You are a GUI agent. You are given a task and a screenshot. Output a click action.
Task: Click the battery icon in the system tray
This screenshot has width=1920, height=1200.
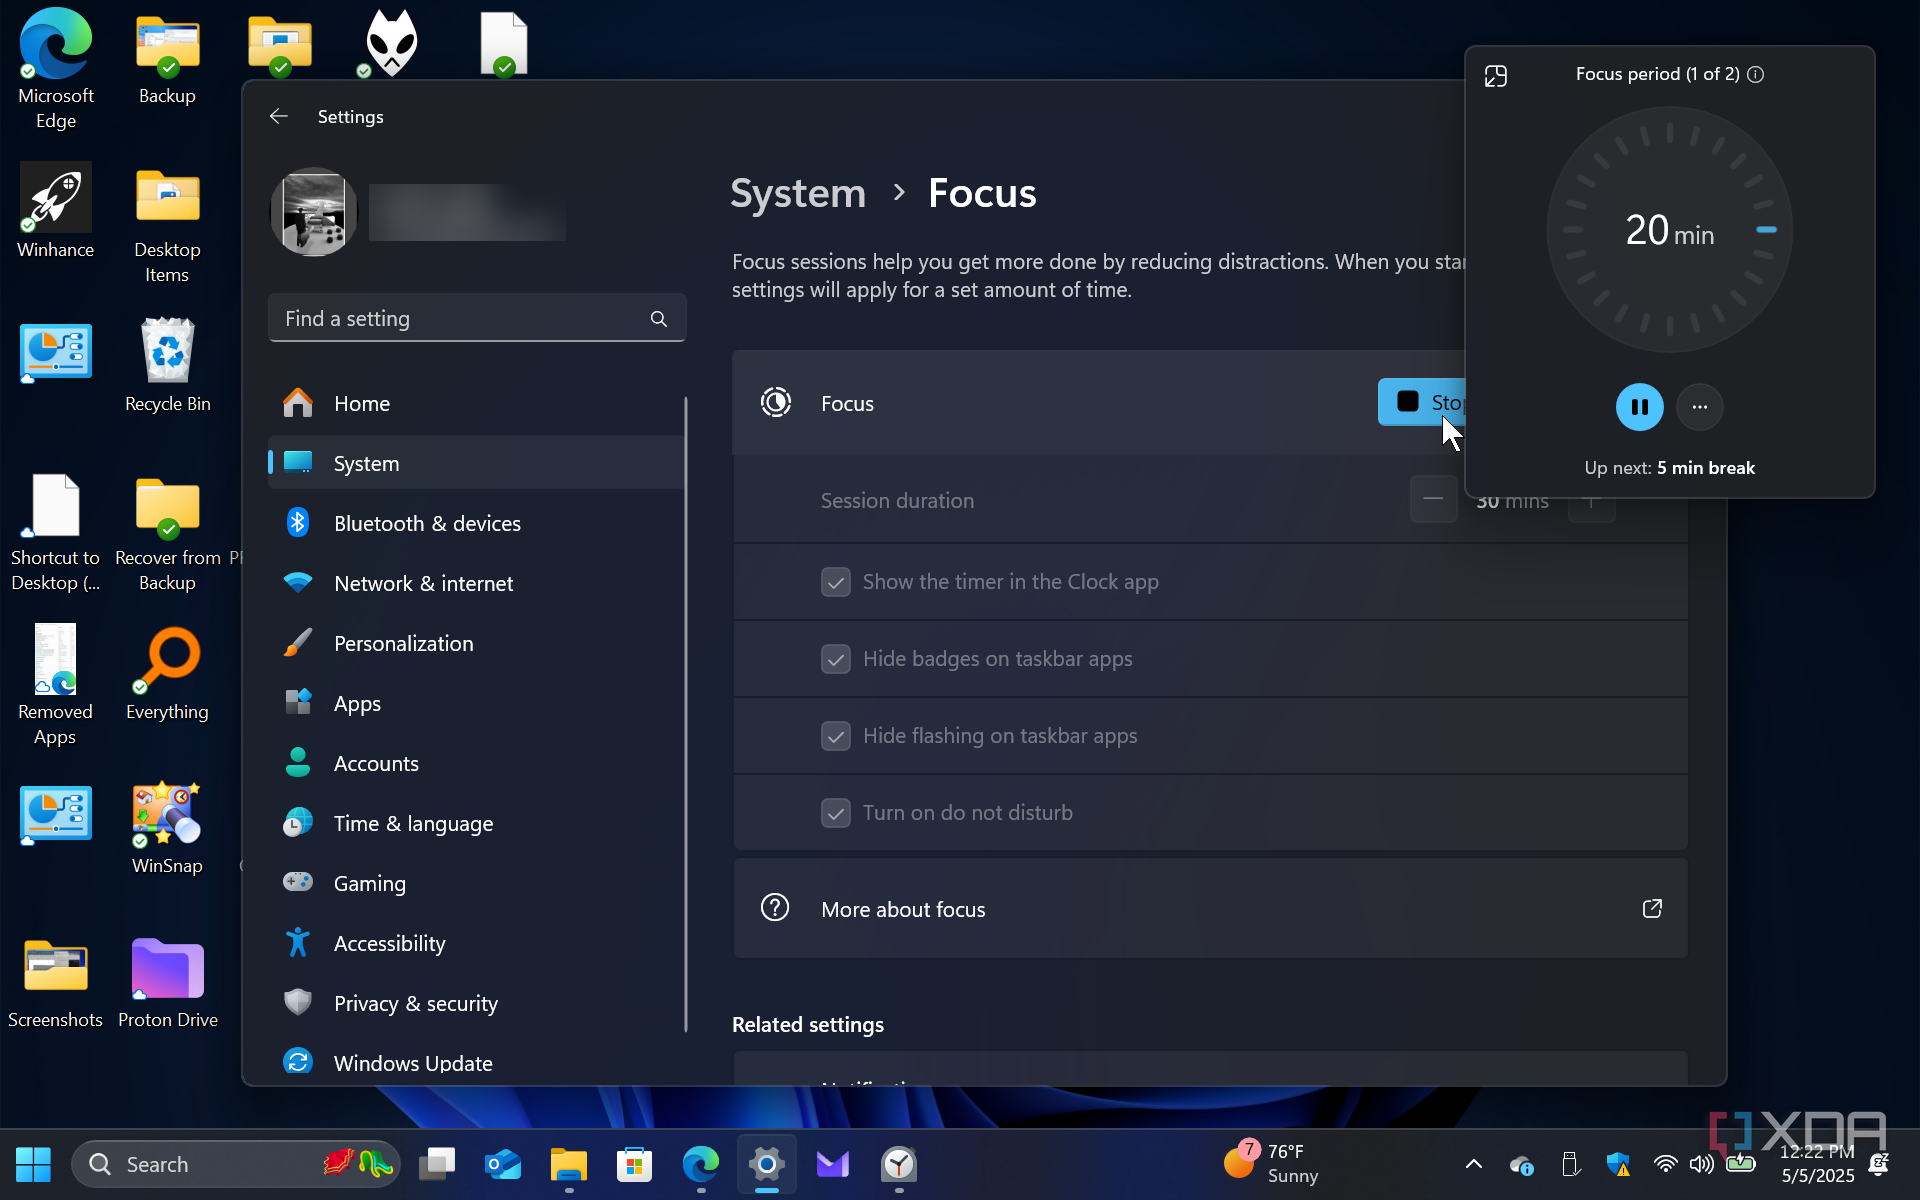point(1741,1163)
